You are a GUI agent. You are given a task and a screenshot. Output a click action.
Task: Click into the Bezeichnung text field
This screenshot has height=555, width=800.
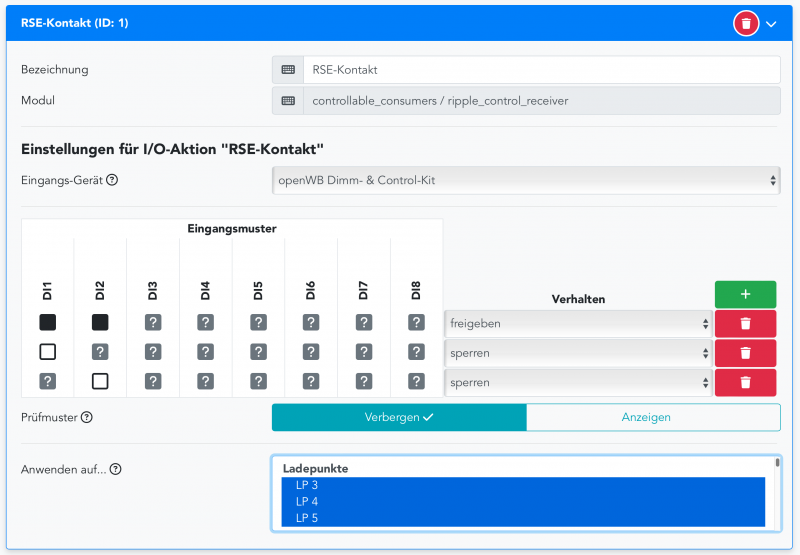tap(540, 70)
